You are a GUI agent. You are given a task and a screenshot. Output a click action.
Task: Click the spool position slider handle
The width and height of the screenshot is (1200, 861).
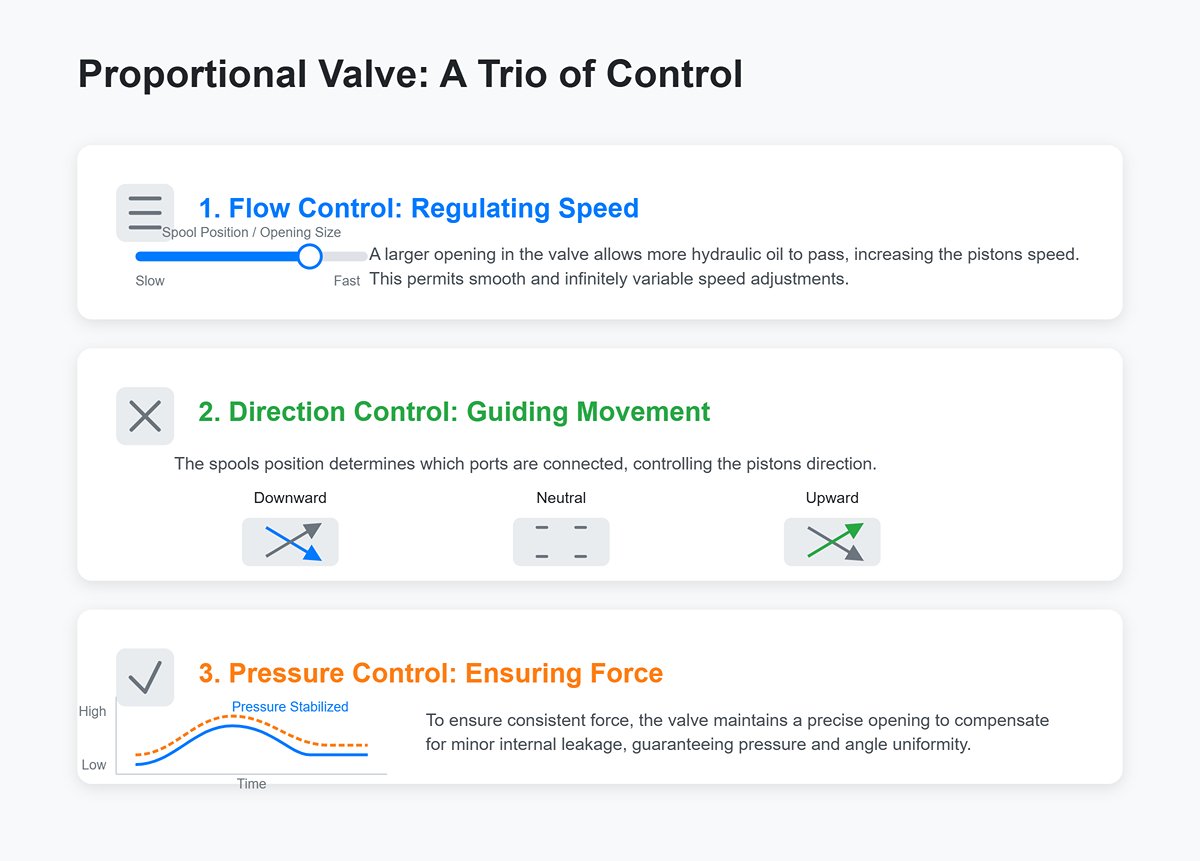coord(310,256)
